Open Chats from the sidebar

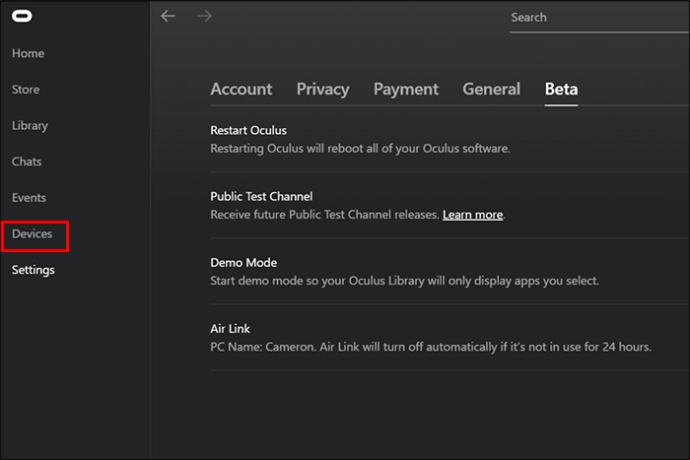point(27,161)
